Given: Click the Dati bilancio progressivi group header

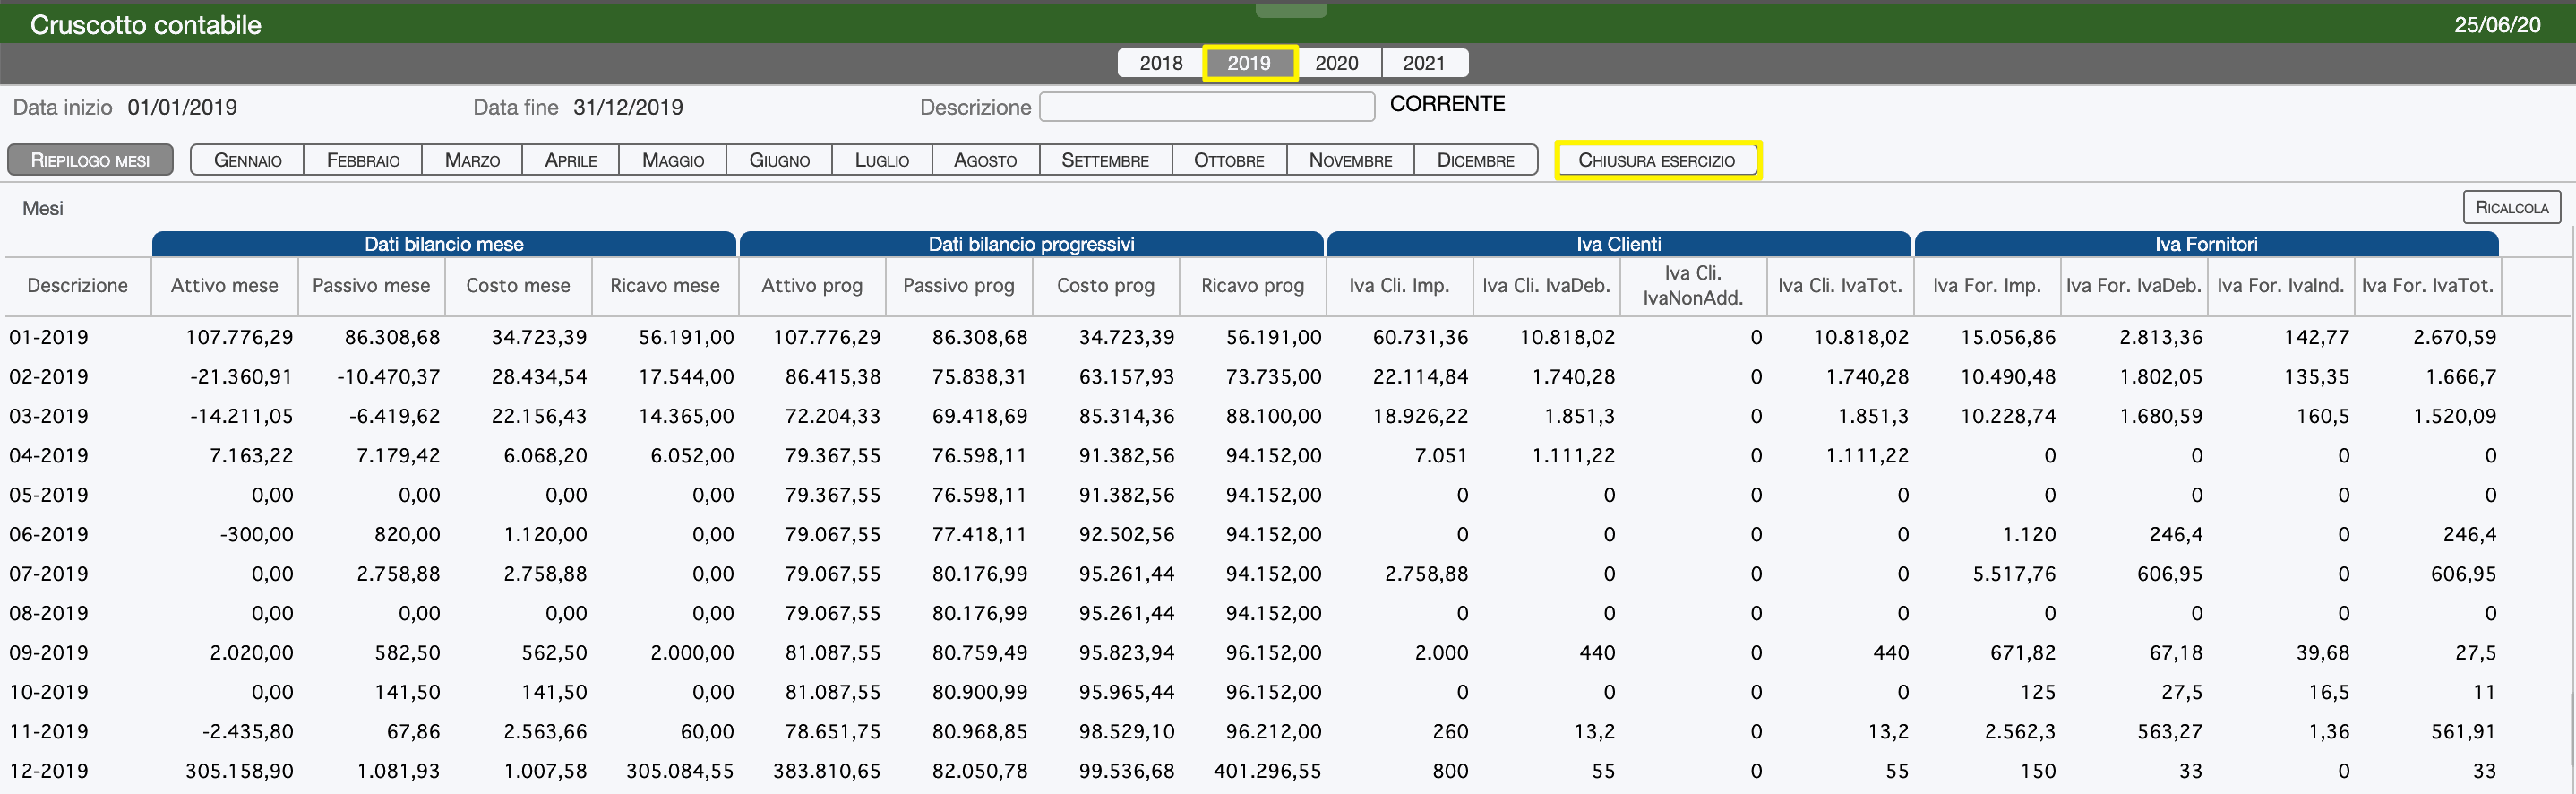Looking at the screenshot, I should coord(1031,244).
